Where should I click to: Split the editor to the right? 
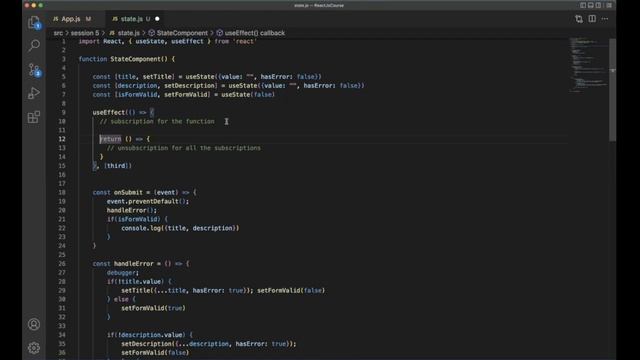pos(592,19)
